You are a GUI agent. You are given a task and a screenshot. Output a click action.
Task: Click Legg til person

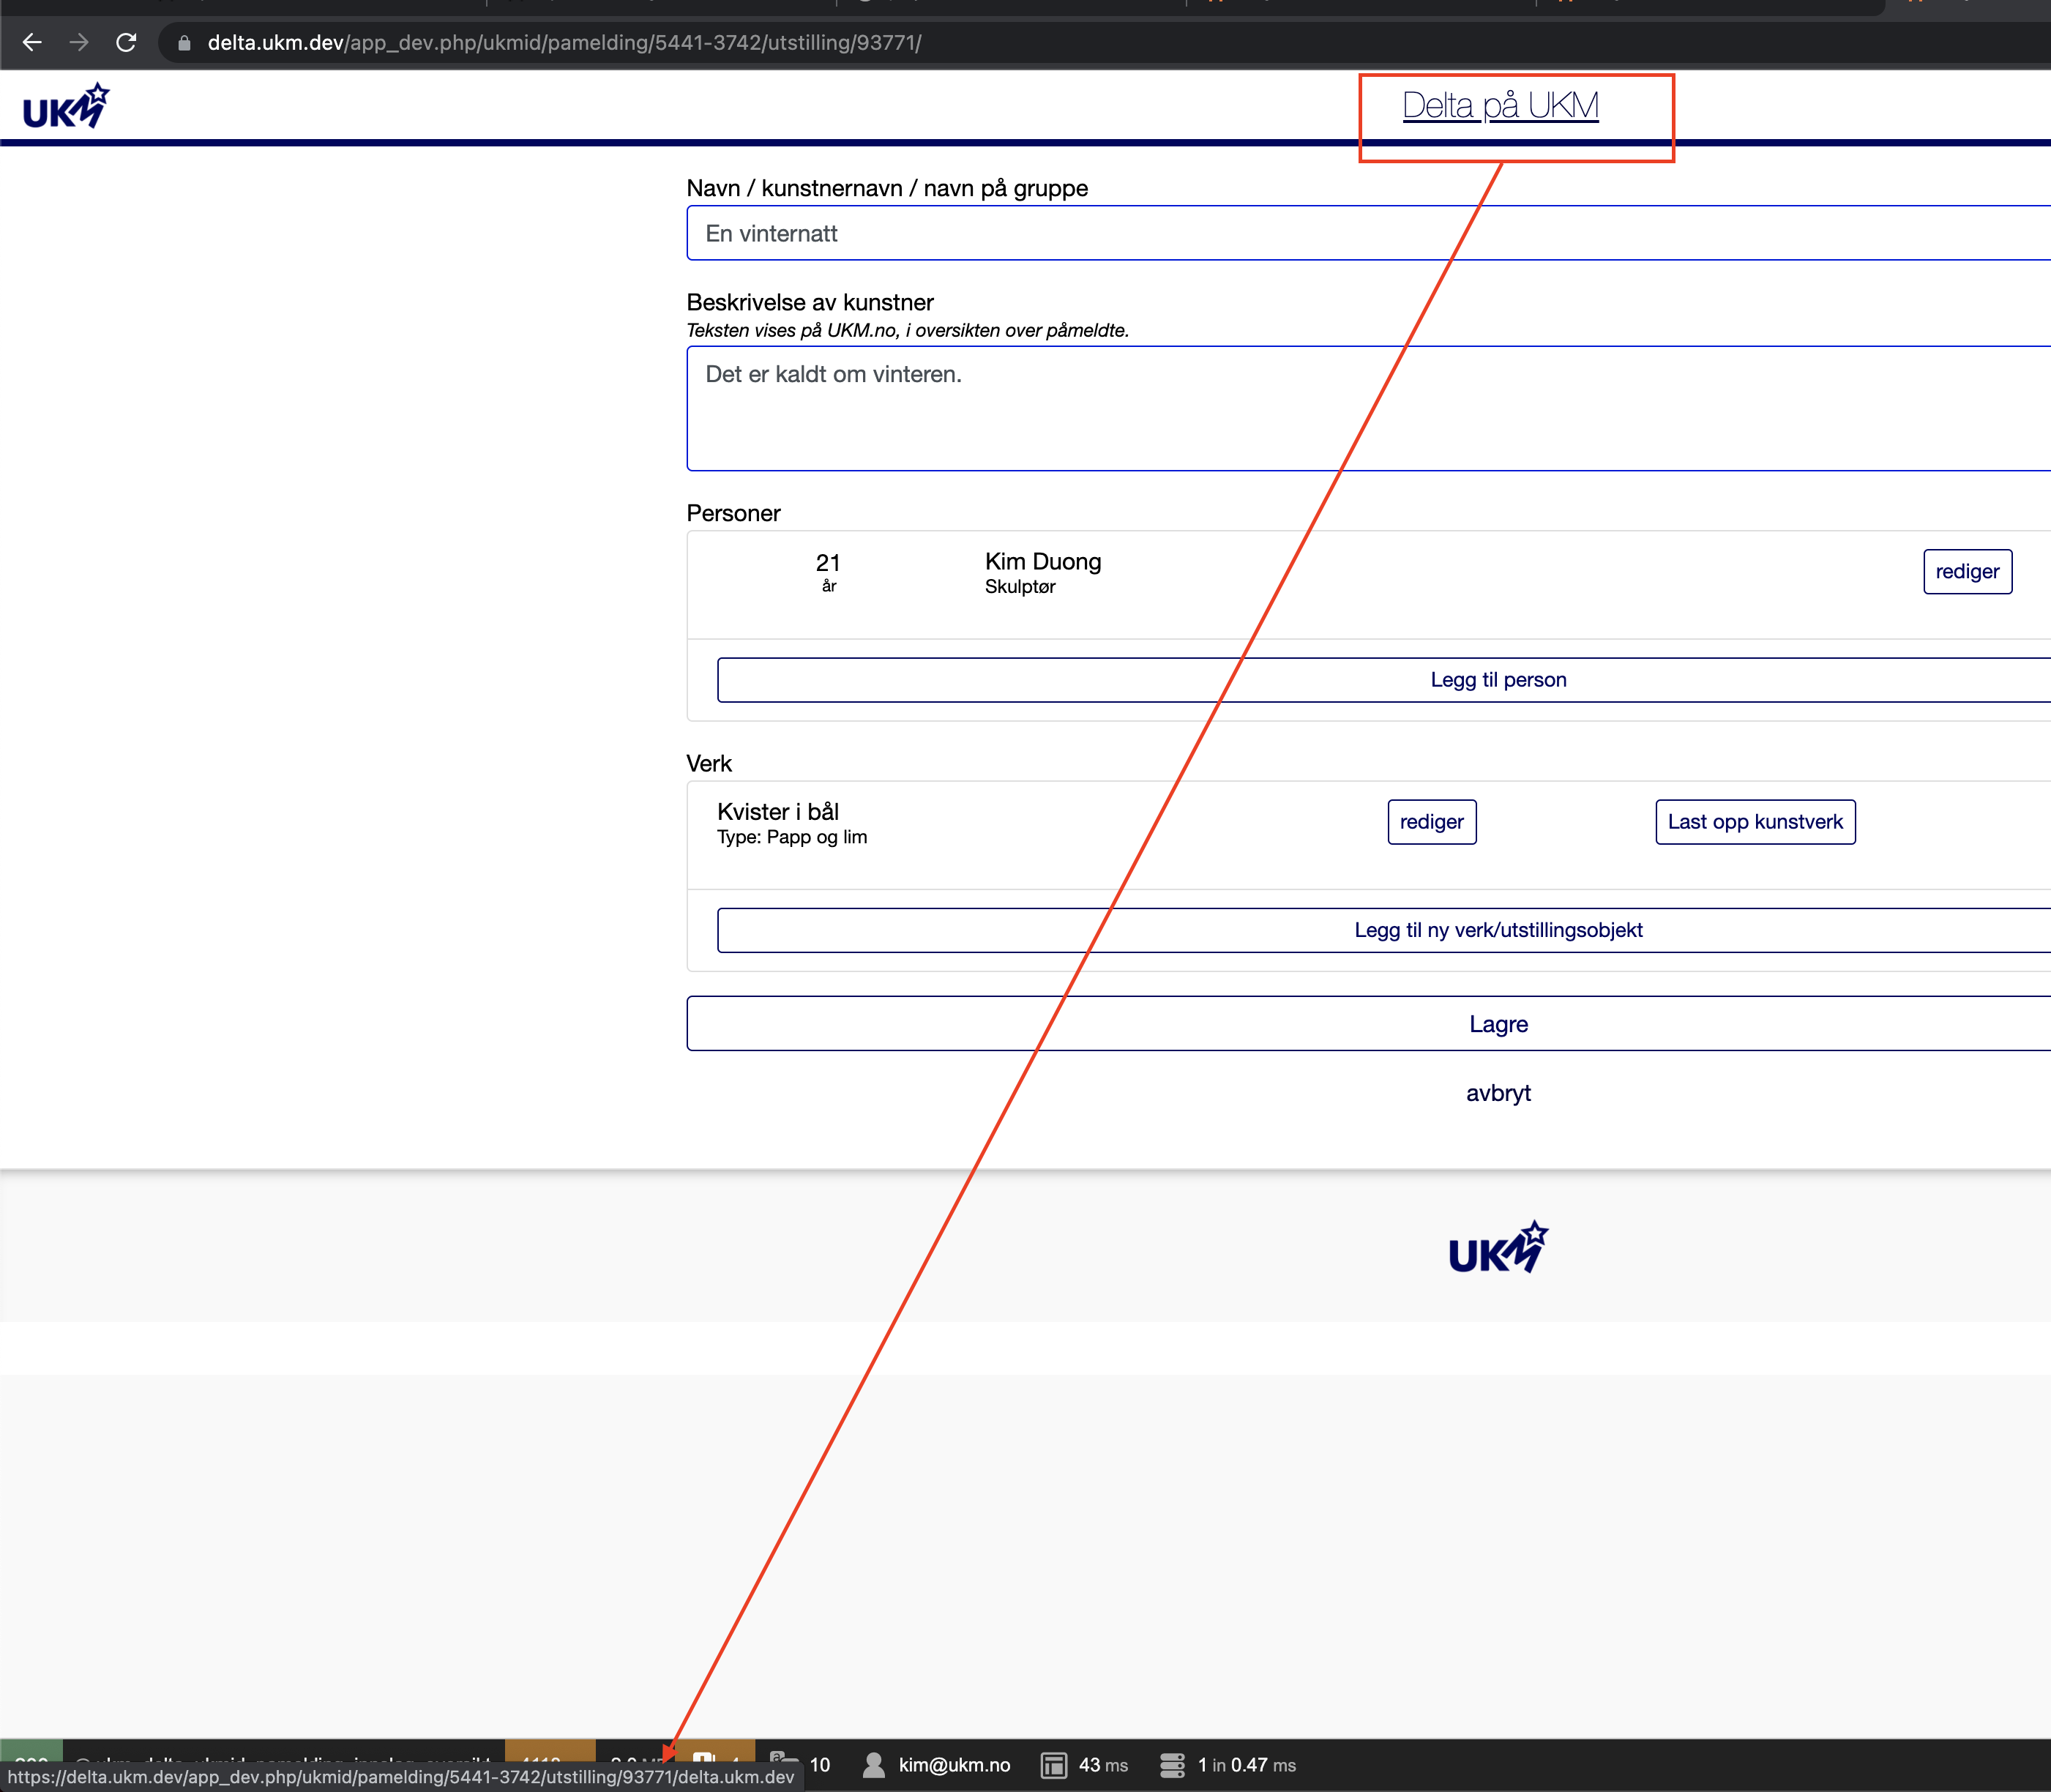[1497, 679]
